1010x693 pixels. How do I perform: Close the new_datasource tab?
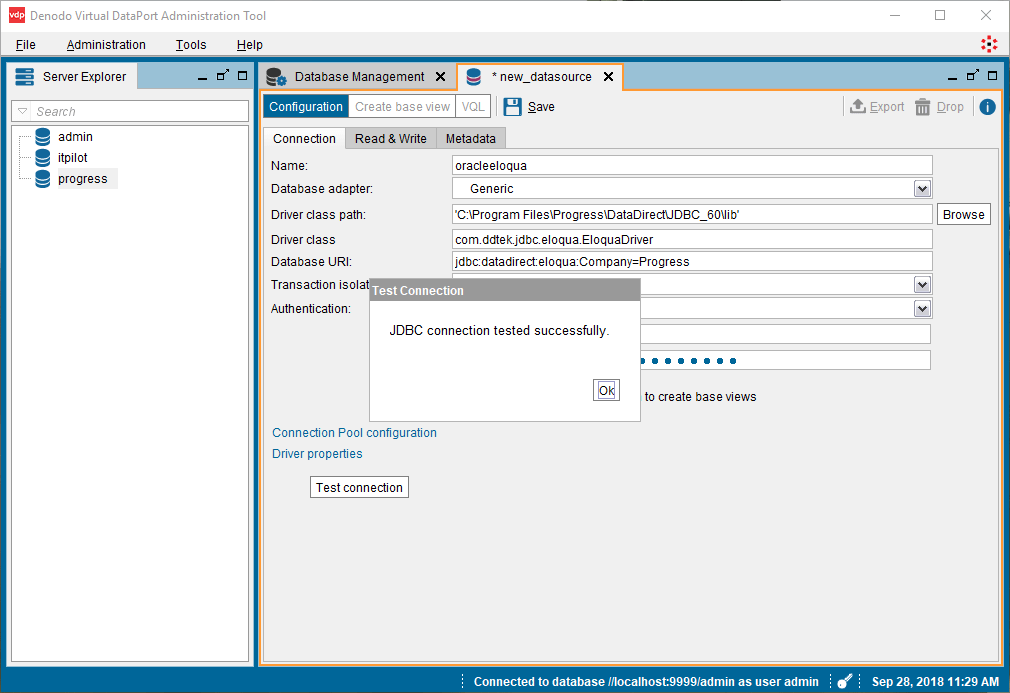(607, 77)
